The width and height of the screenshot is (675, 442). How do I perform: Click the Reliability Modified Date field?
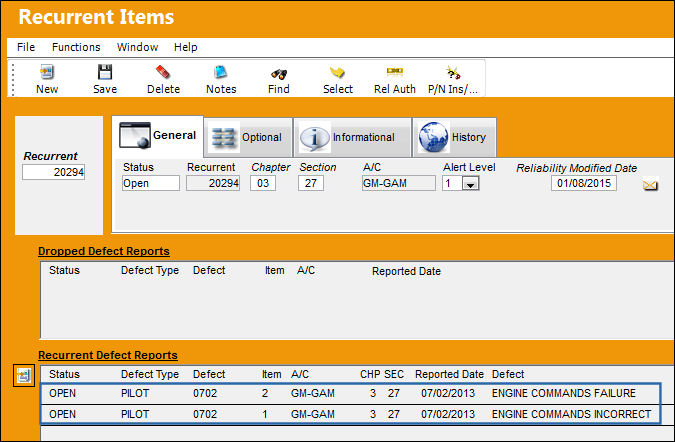[x=584, y=183]
